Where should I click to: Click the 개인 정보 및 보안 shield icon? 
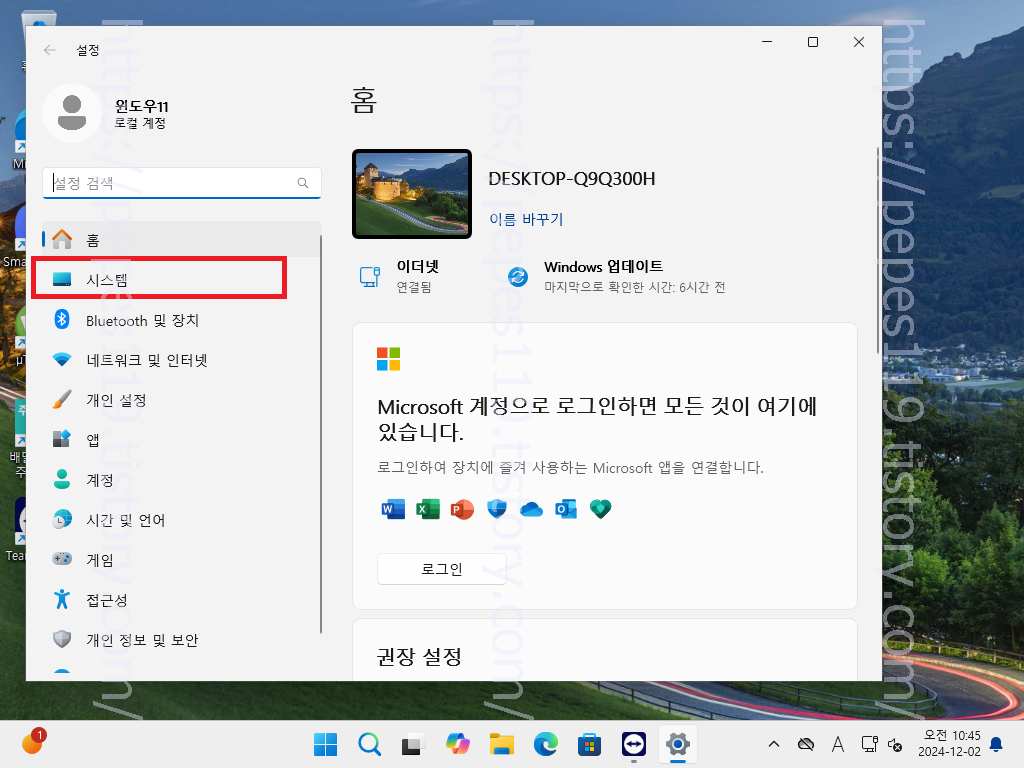pyautogui.click(x=62, y=639)
